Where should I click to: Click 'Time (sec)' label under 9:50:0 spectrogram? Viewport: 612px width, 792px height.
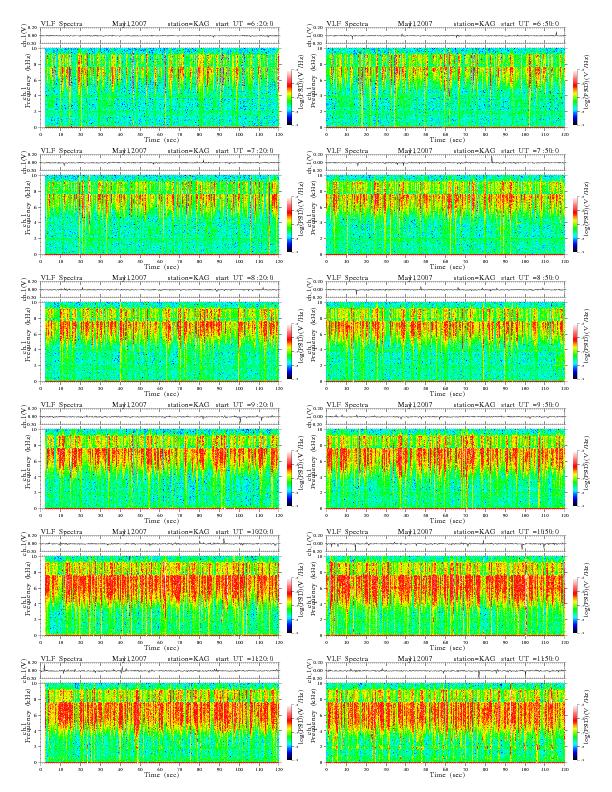[x=447, y=521]
